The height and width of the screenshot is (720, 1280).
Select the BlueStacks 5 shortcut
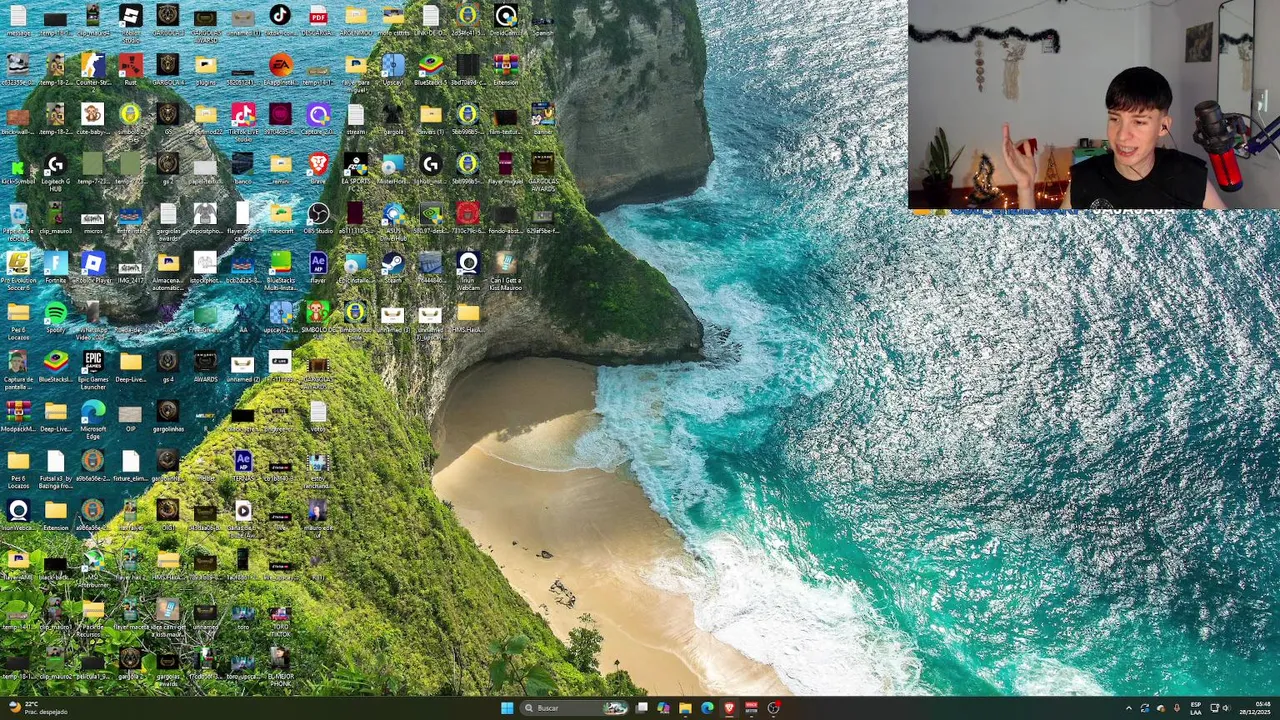point(431,69)
